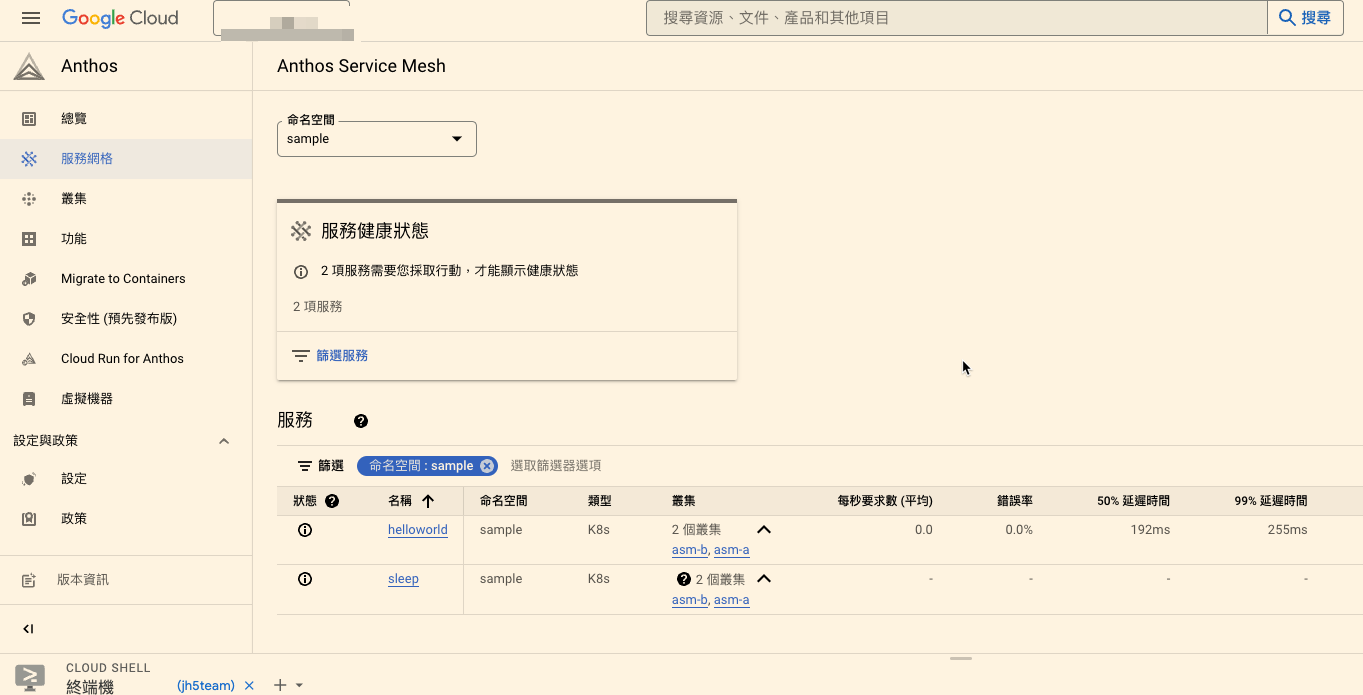The image size is (1363, 695).
Task: Click the Cloud Shell panel drag handle
Action: (x=961, y=659)
